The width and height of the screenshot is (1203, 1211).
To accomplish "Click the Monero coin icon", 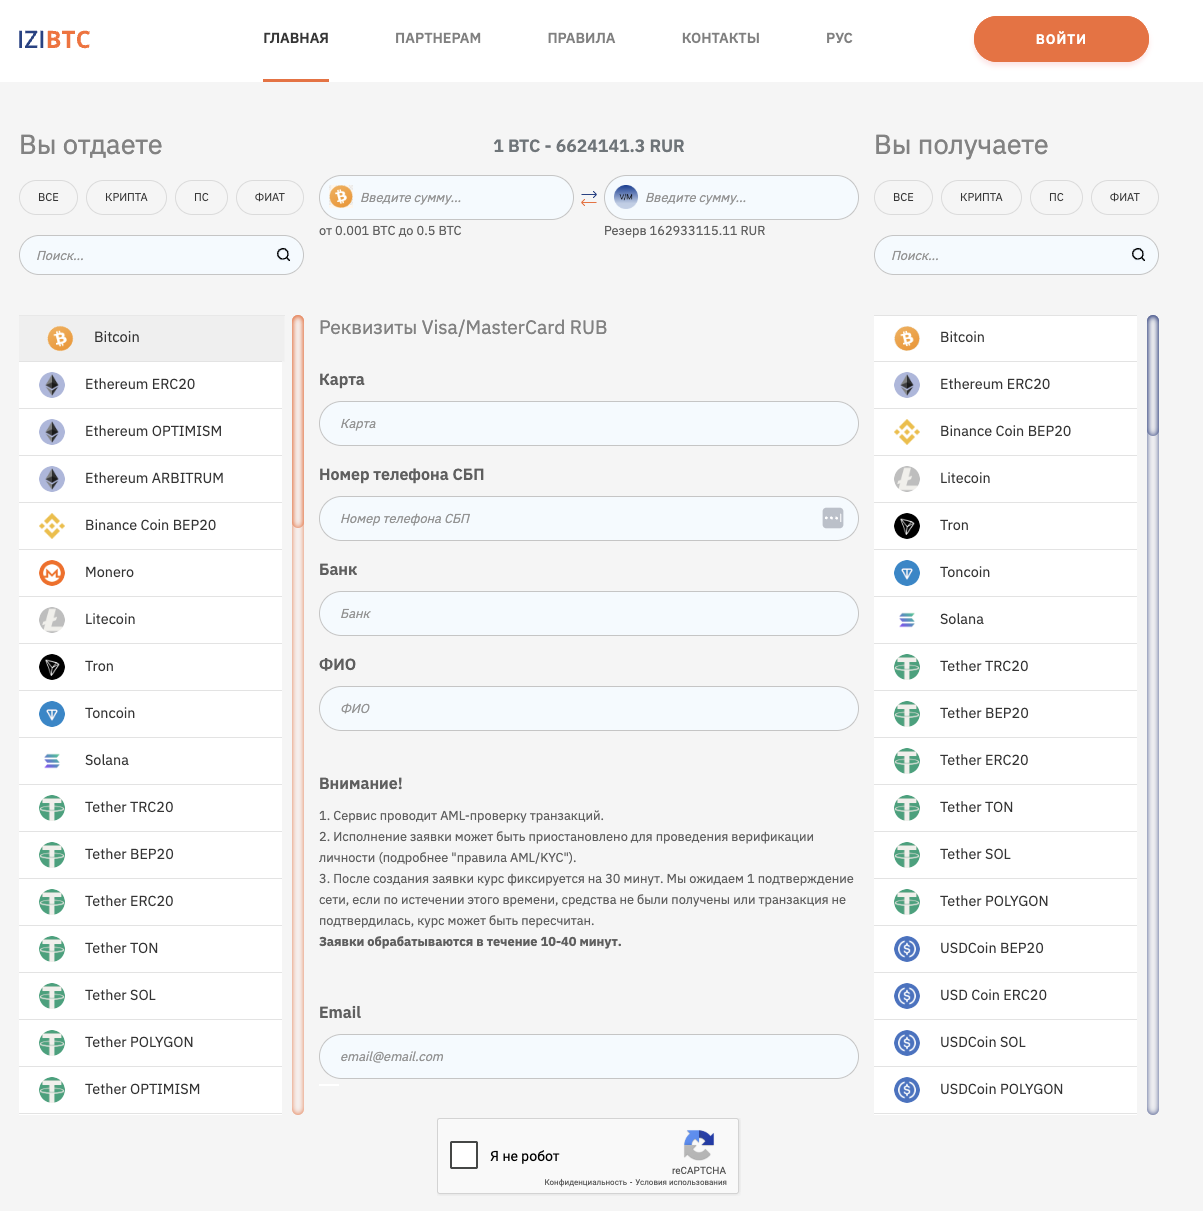I will [x=52, y=573].
